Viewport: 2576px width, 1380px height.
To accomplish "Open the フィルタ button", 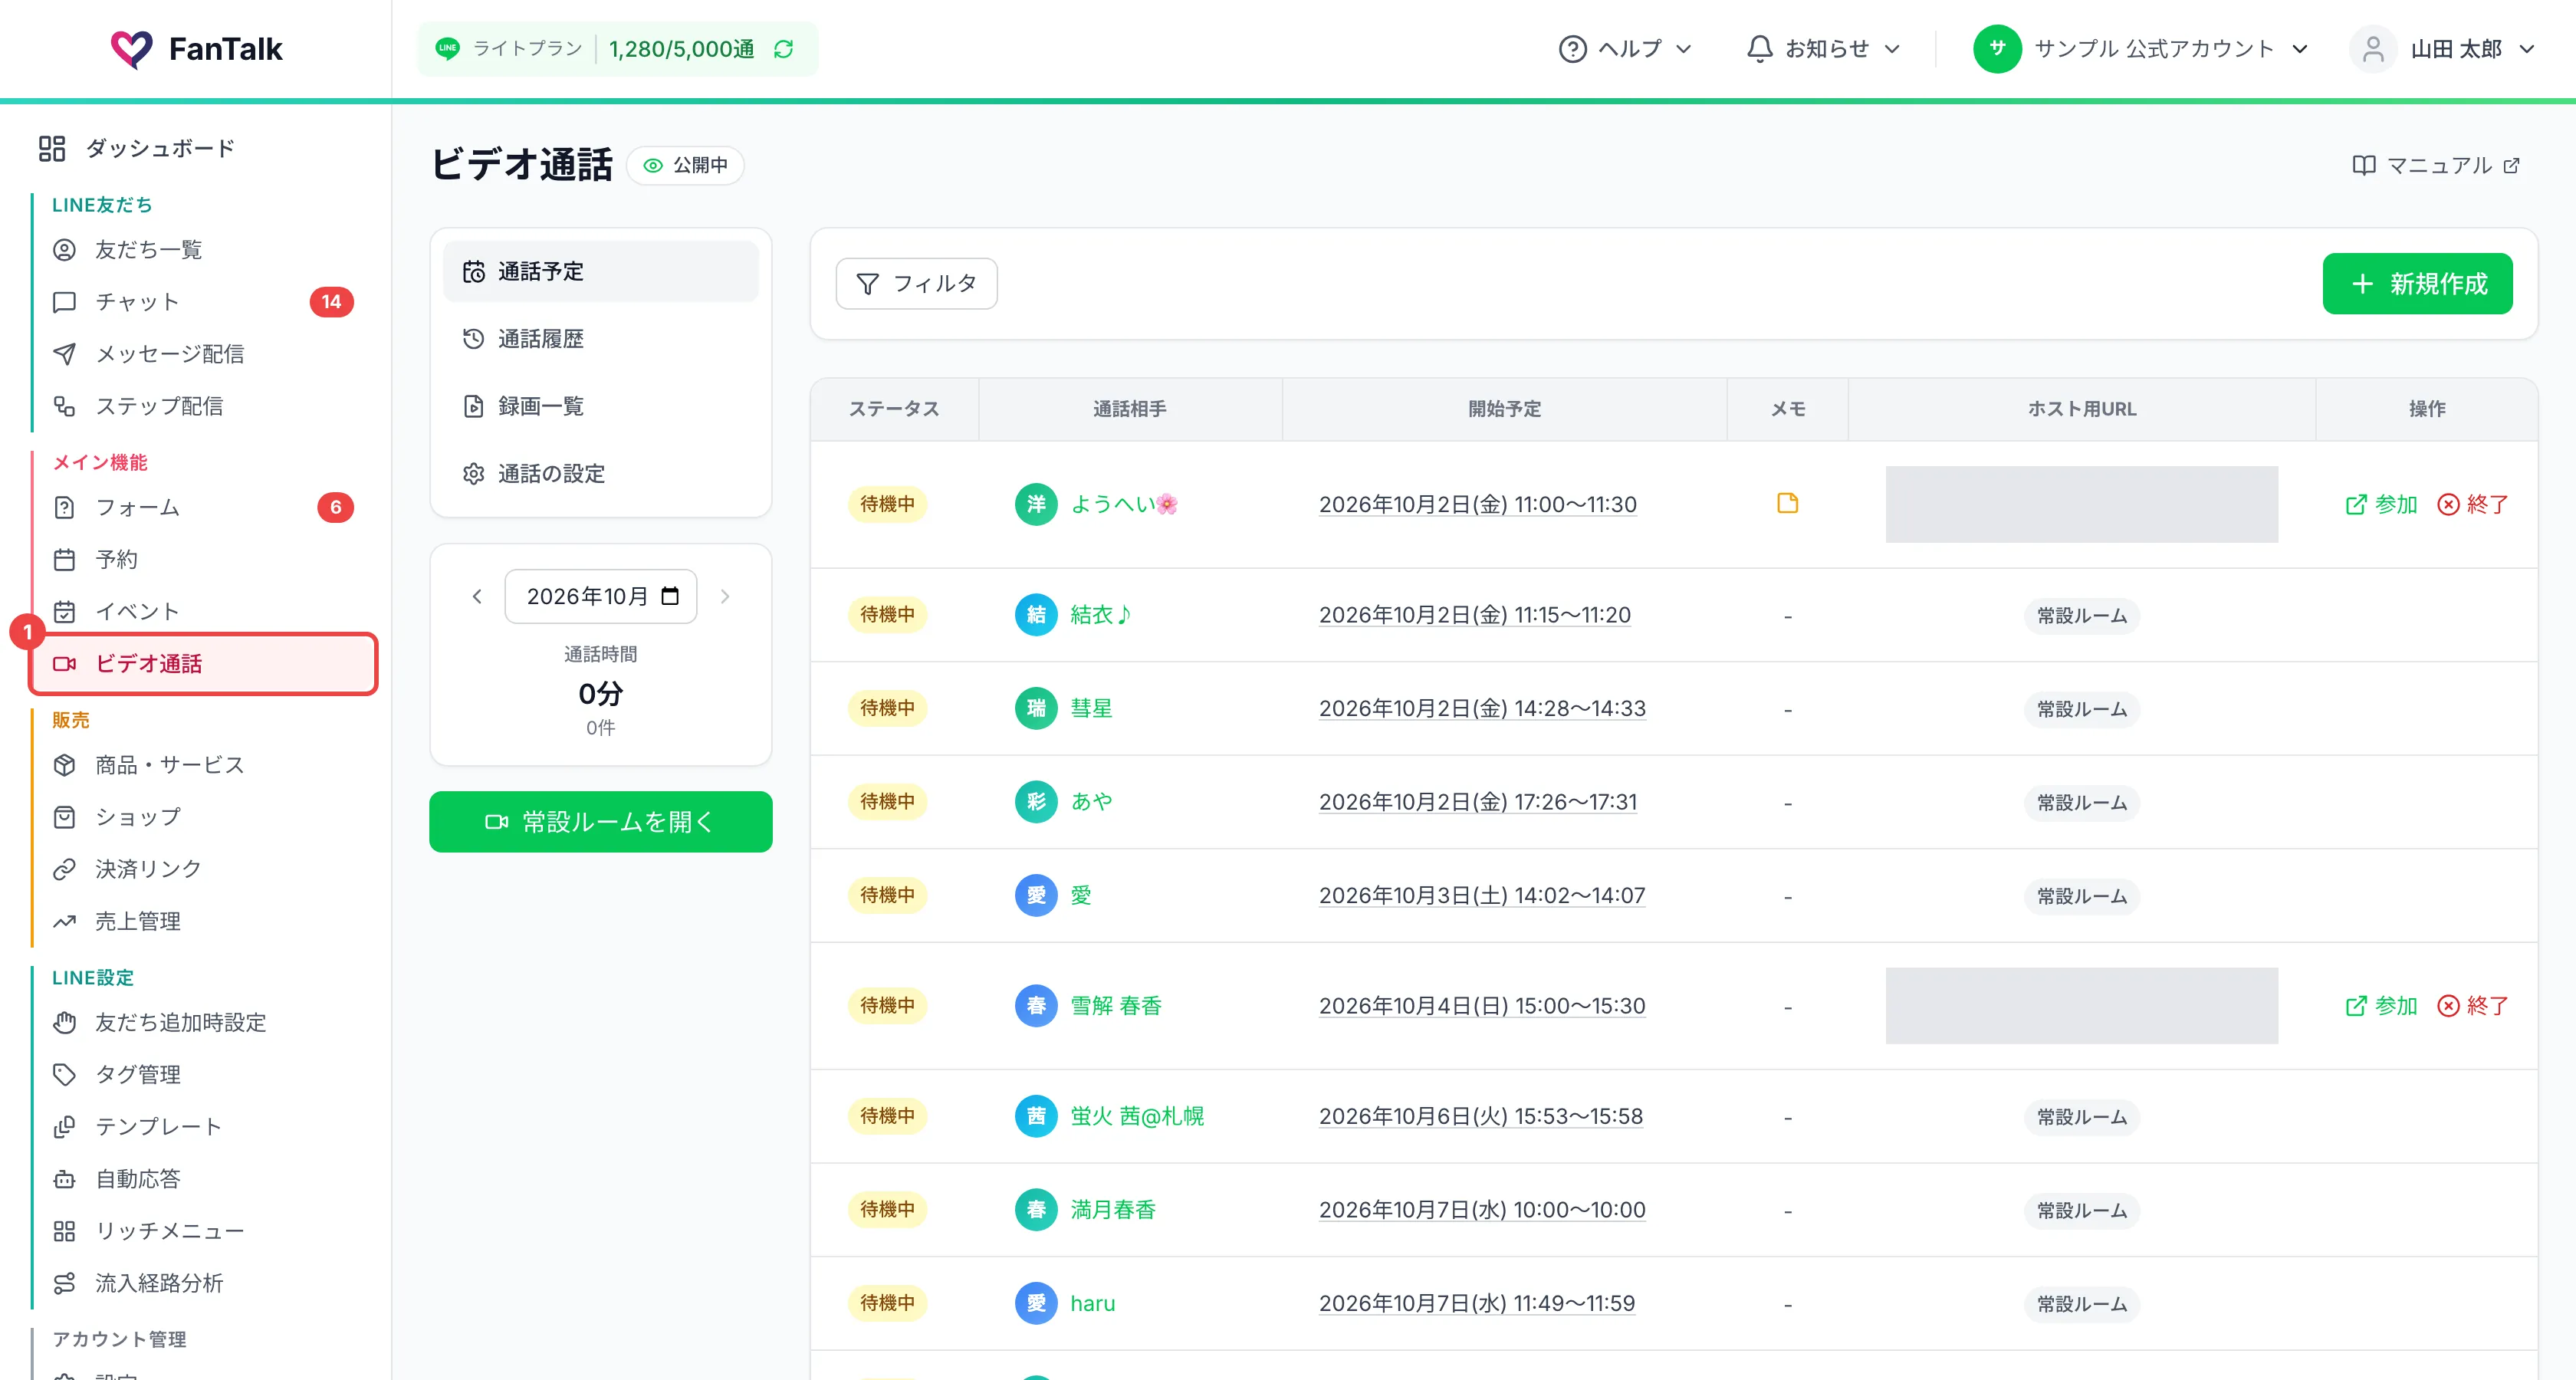I will tap(916, 284).
